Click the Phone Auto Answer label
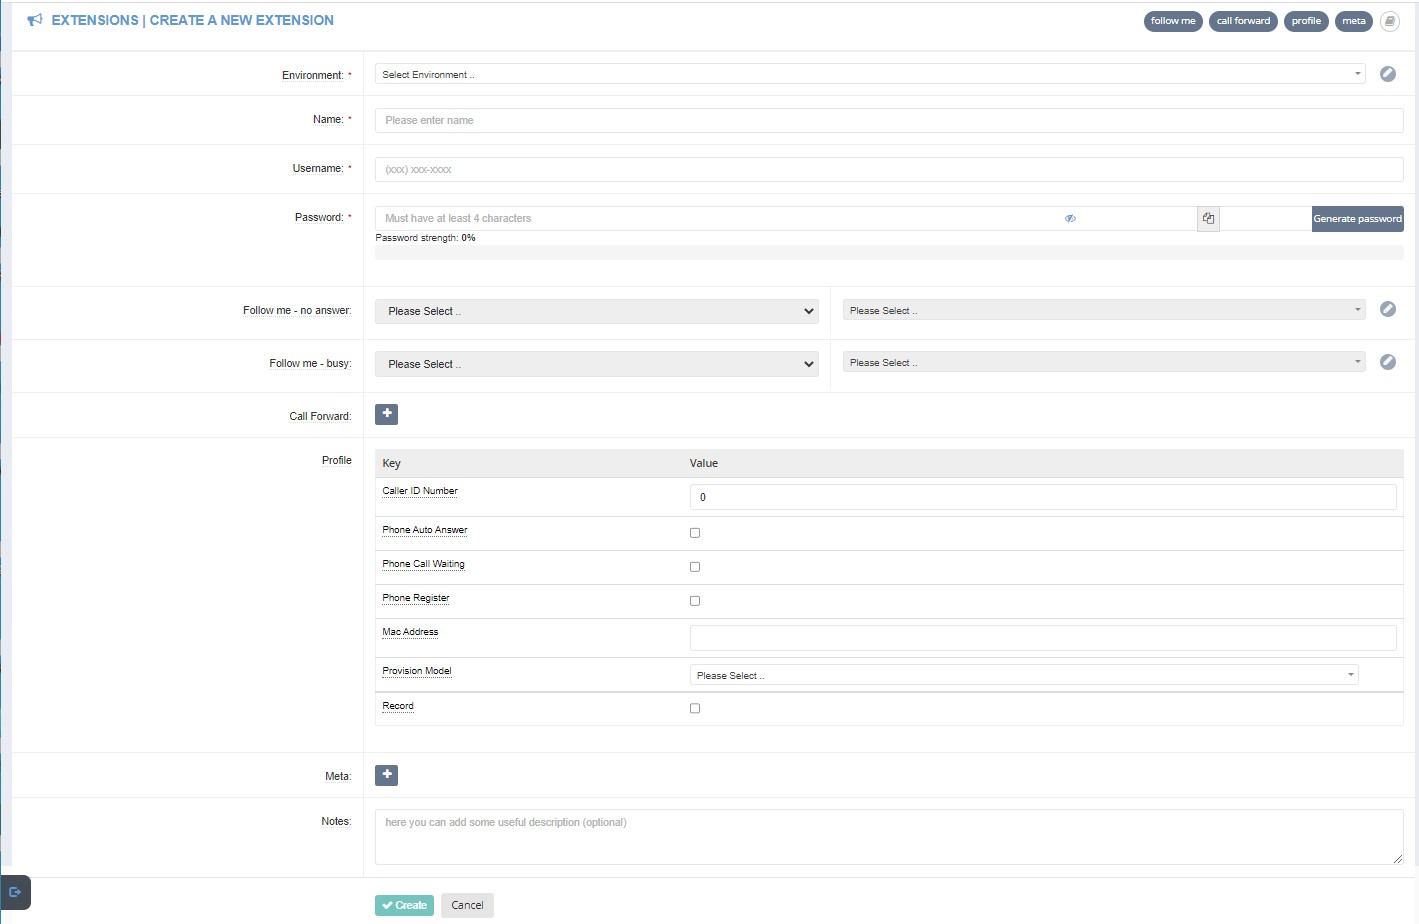Image resolution: width=1419 pixels, height=924 pixels. (425, 530)
